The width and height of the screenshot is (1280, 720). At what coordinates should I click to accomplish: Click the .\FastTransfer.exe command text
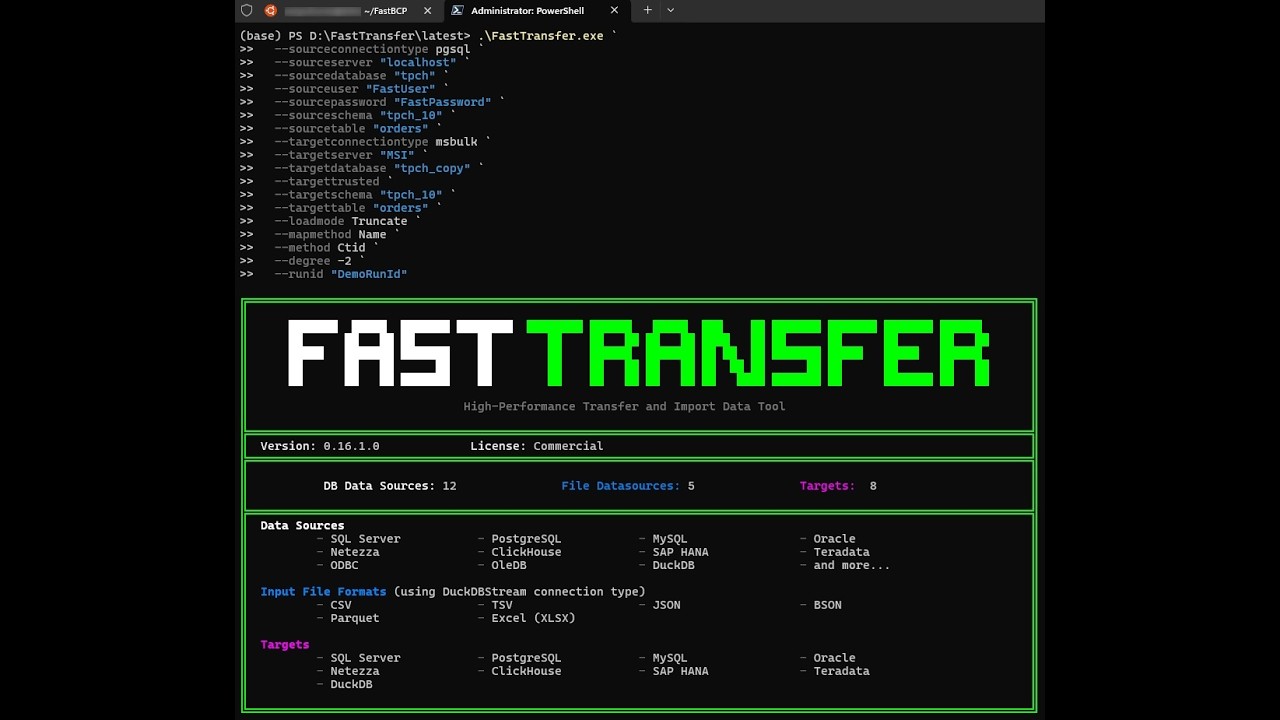[540, 36]
